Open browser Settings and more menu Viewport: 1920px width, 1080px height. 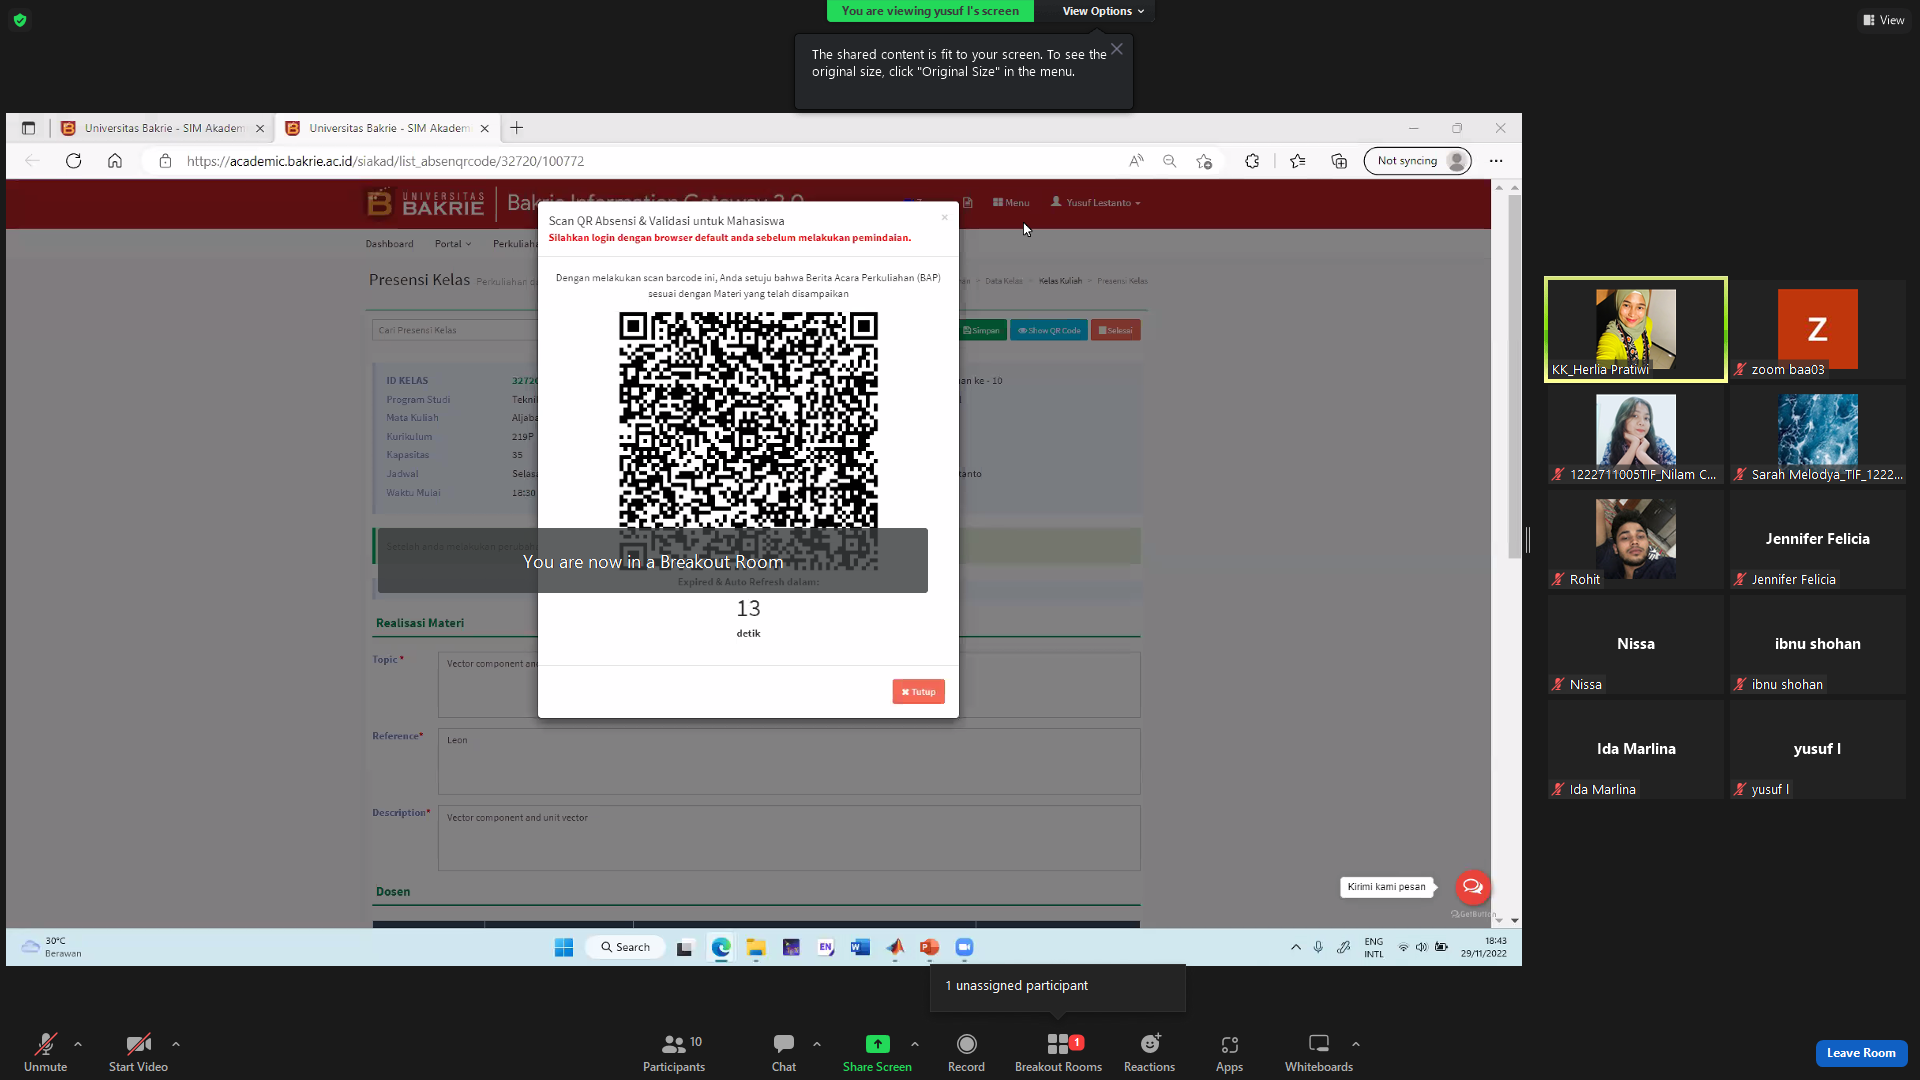[1496, 161]
